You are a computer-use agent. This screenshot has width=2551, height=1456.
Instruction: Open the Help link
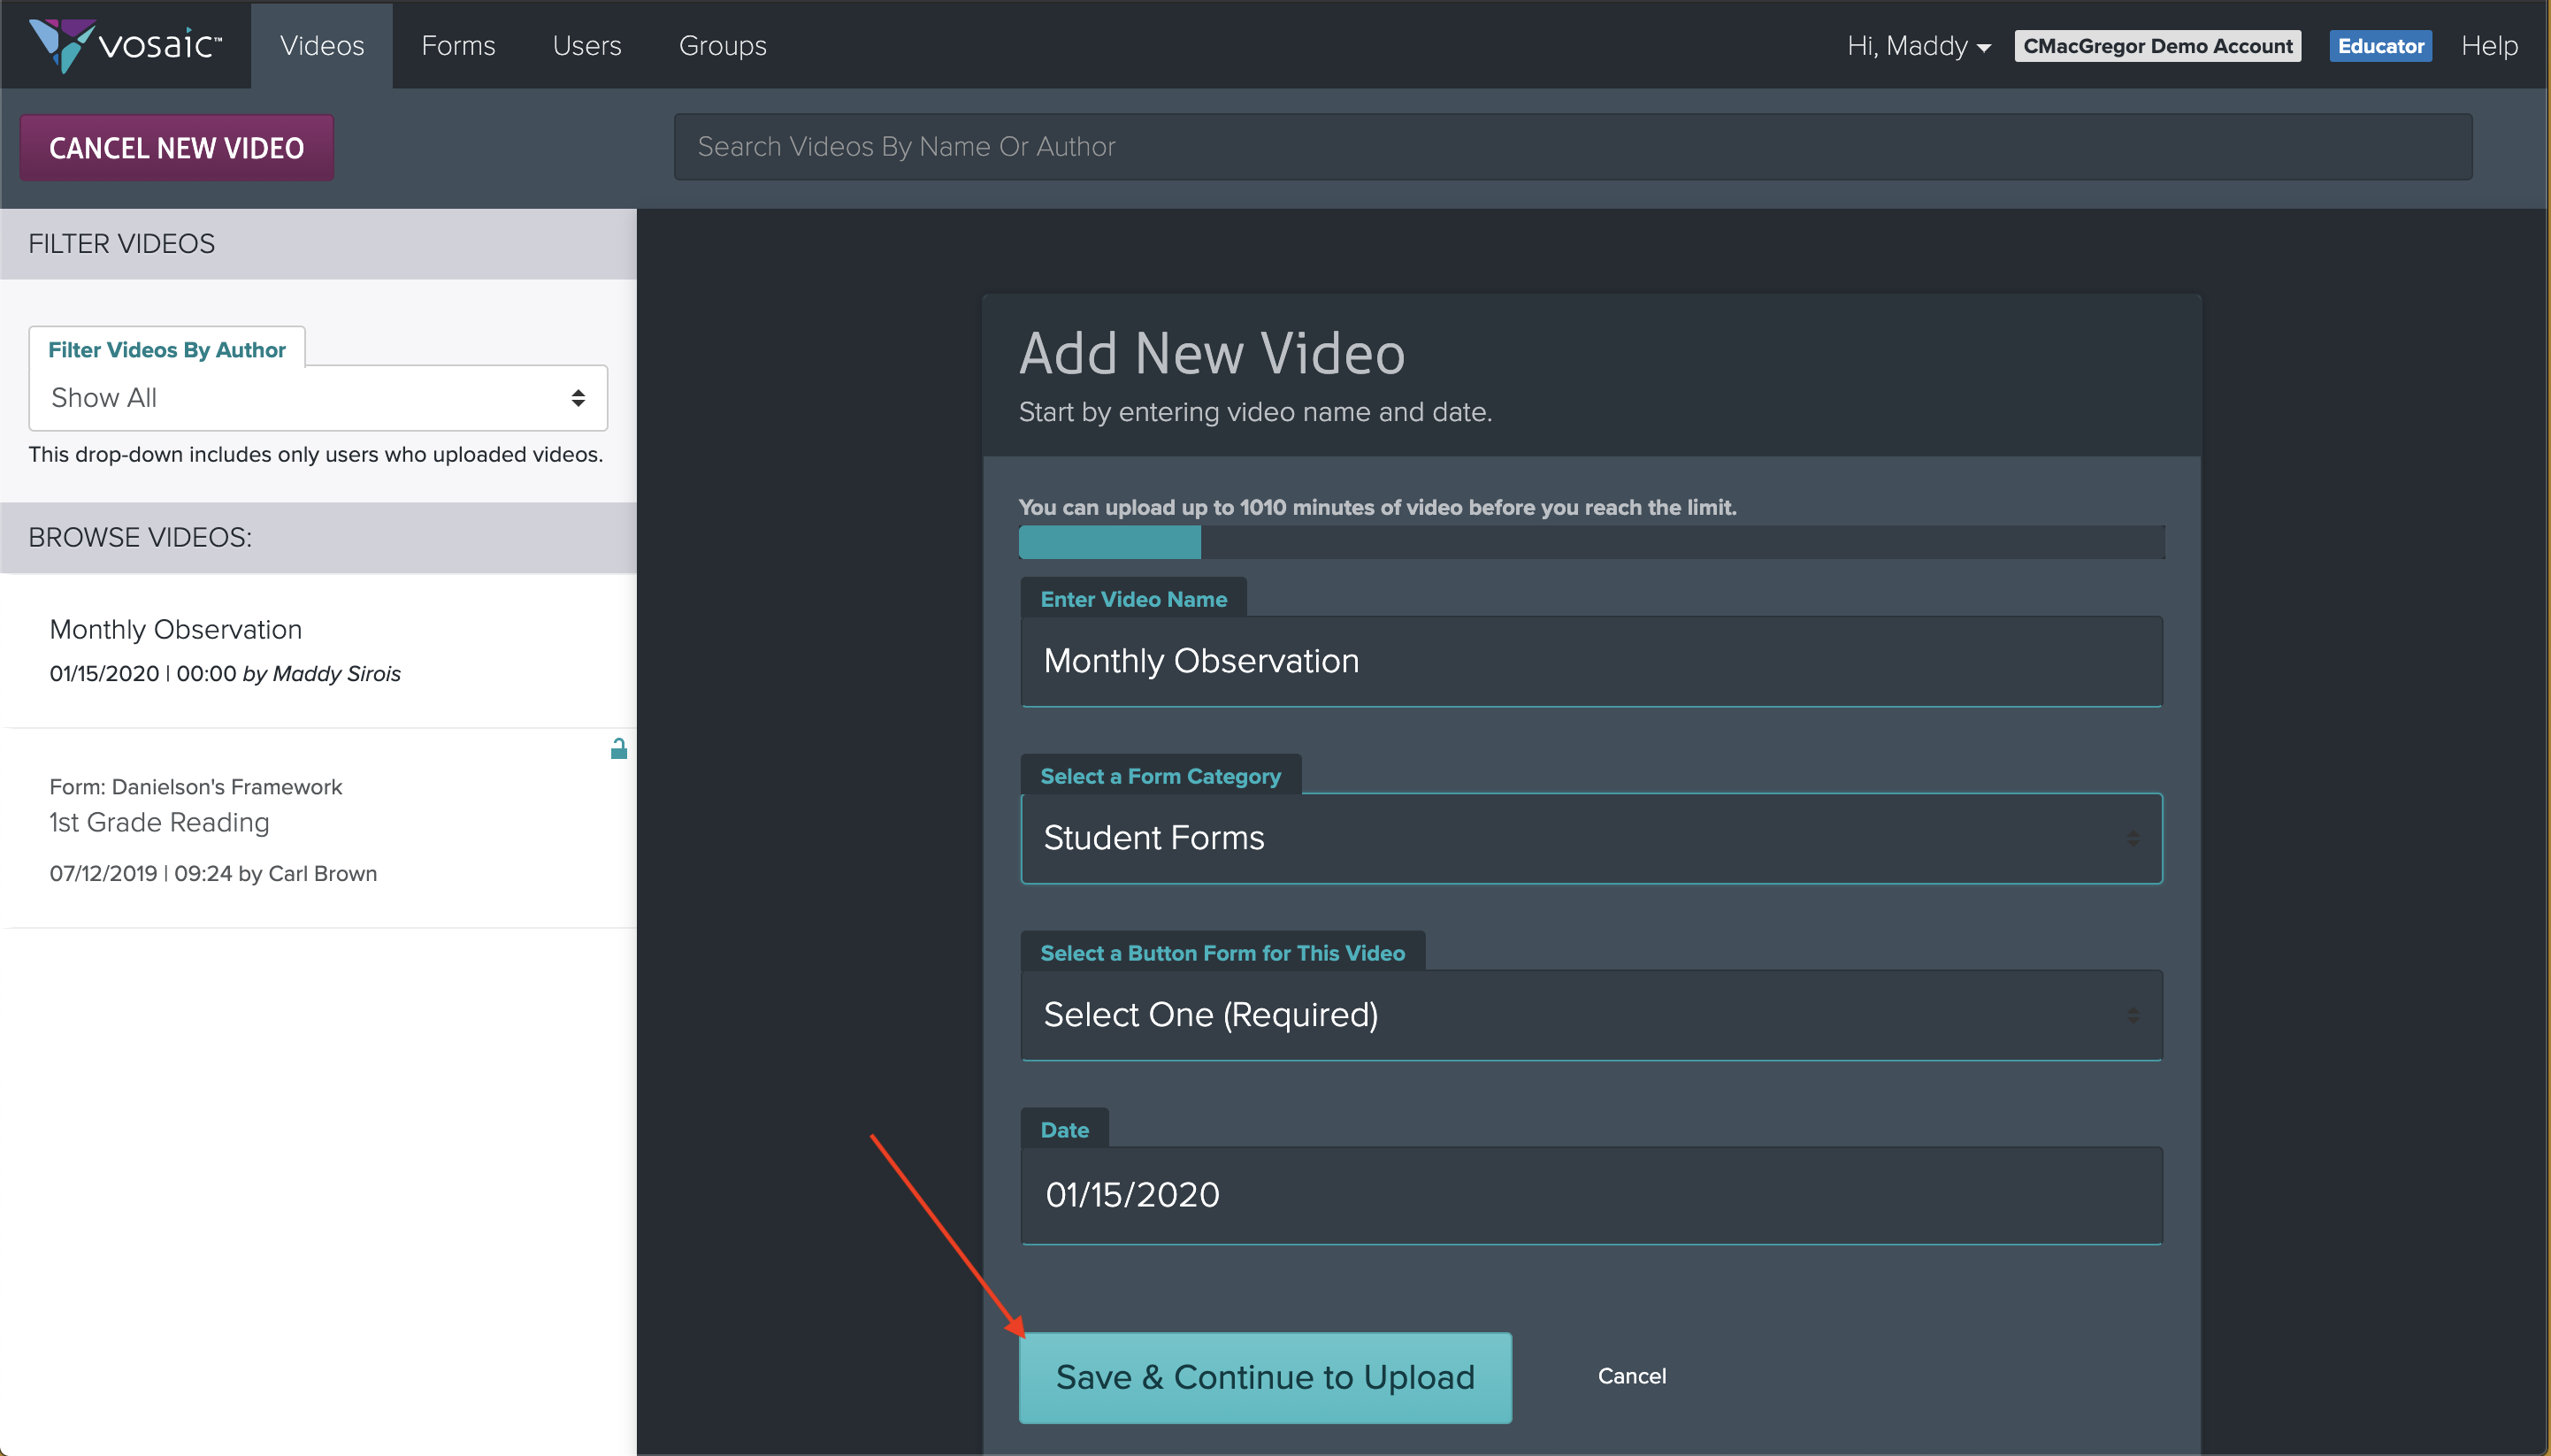coord(2489,46)
